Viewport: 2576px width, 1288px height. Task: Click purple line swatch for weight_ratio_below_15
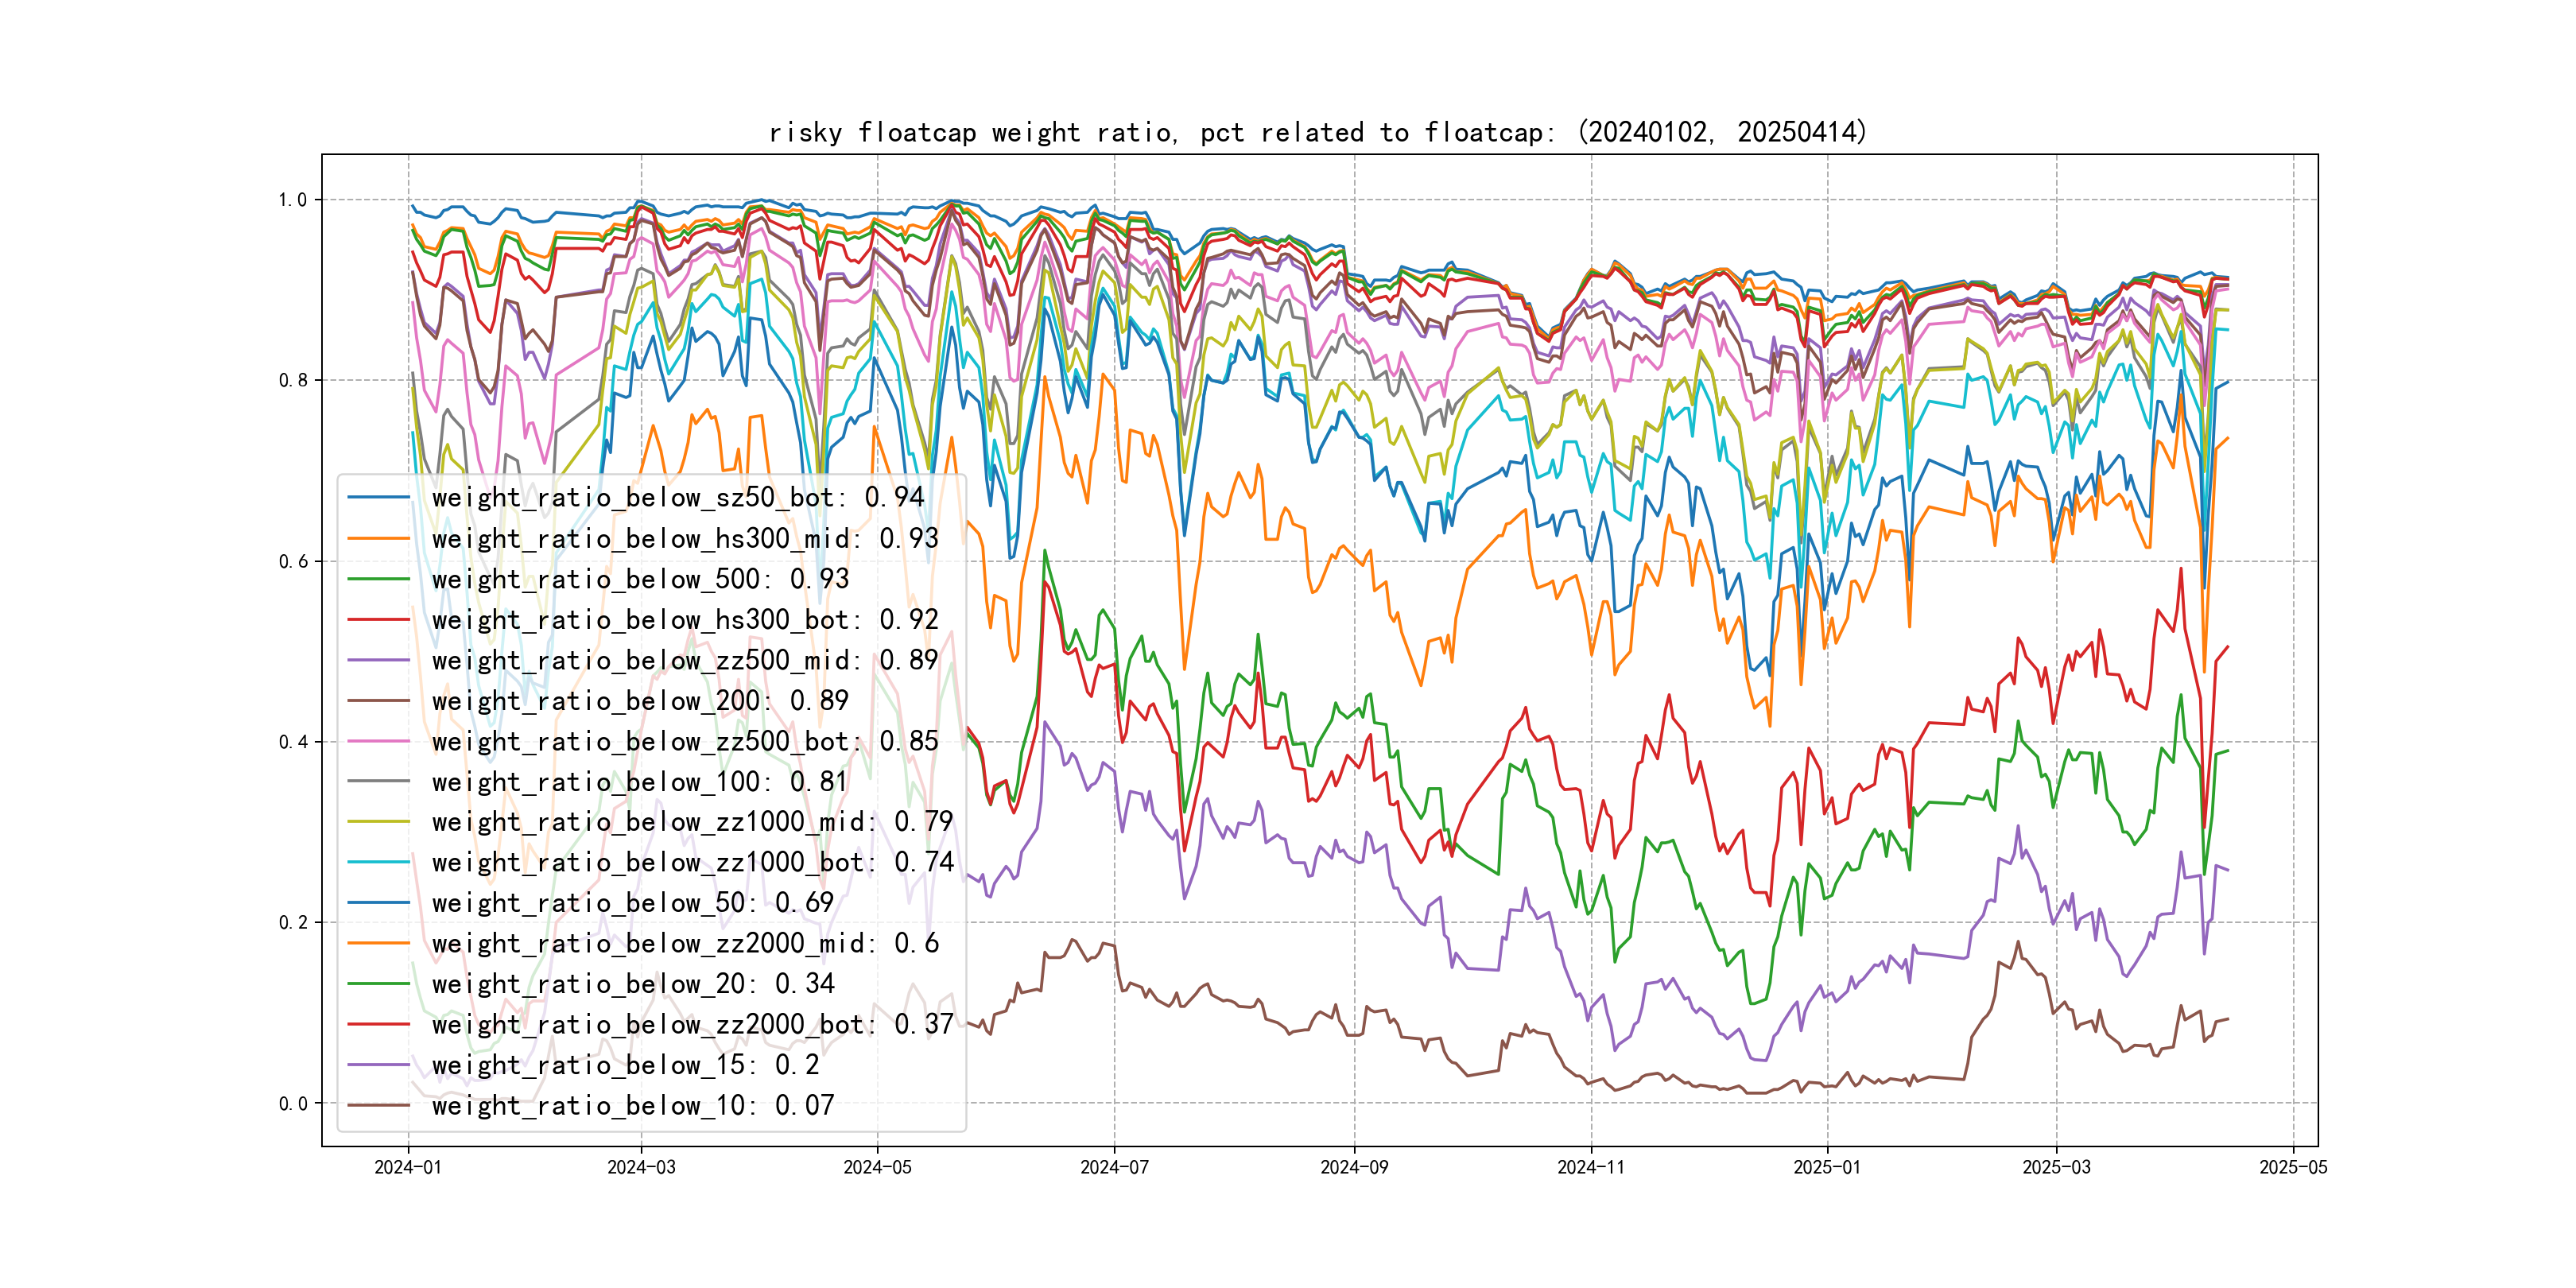tap(378, 1065)
